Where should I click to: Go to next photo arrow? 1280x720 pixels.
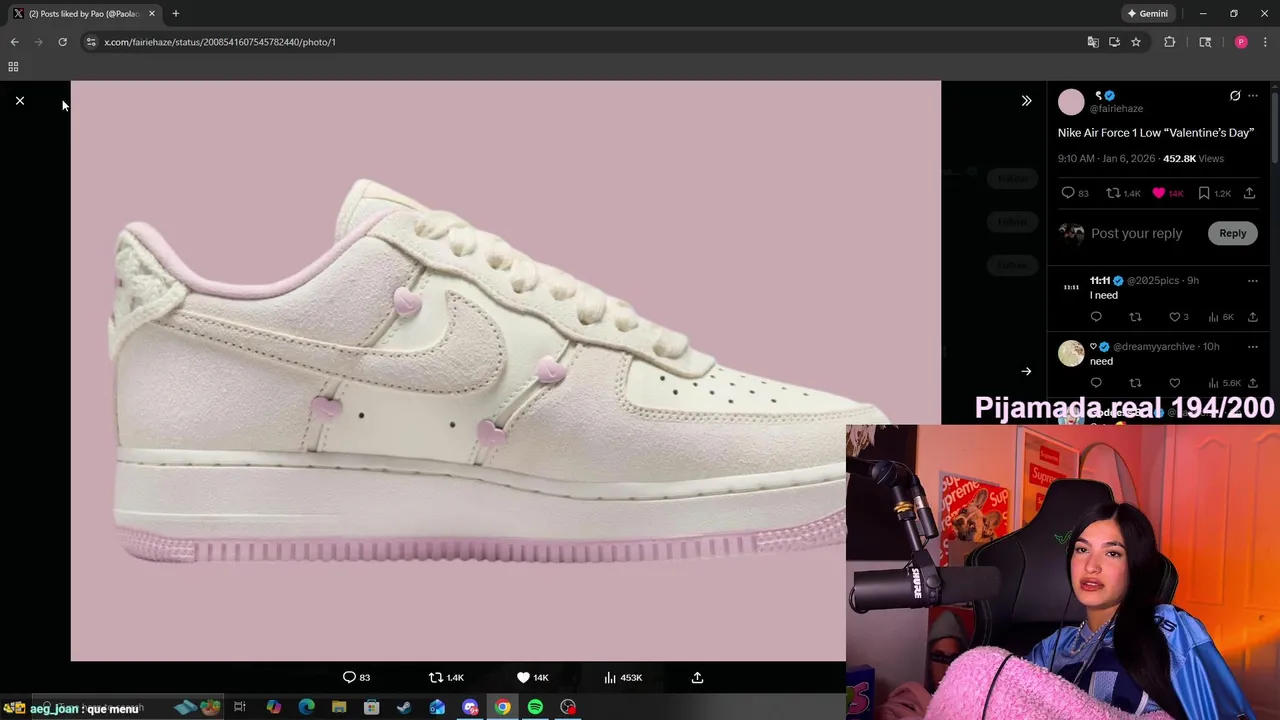1026,371
